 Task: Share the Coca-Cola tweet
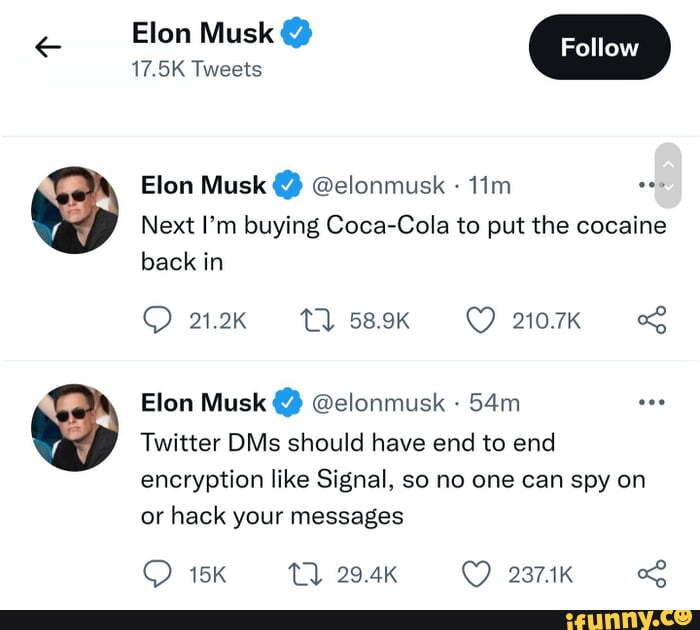652,320
